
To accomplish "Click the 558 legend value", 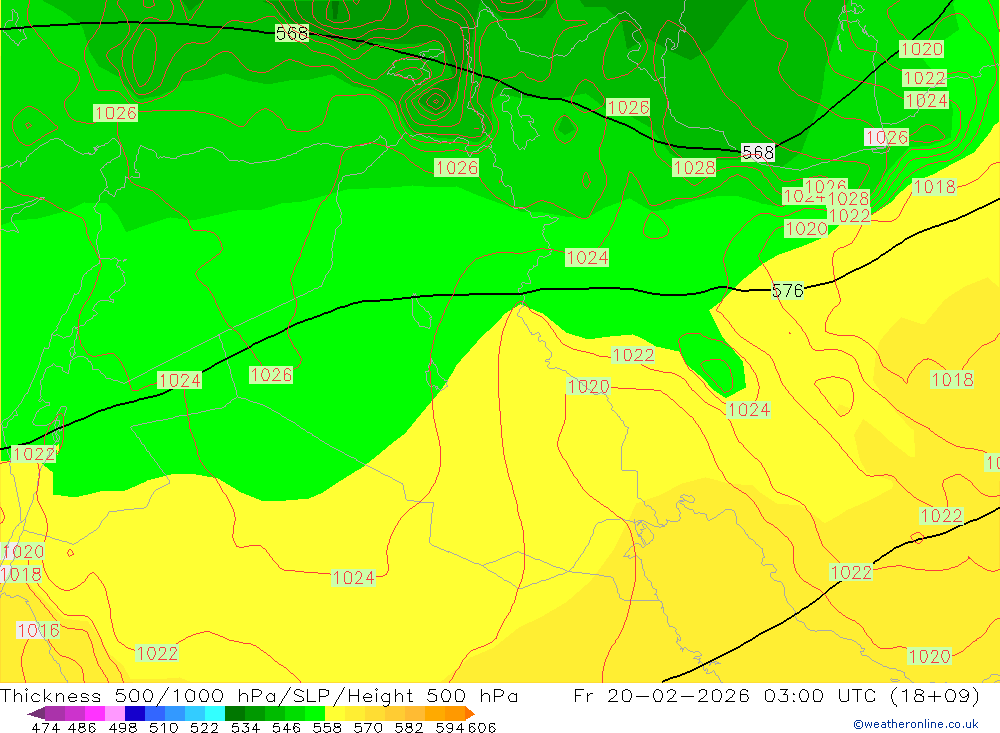I will (x=327, y=727).
